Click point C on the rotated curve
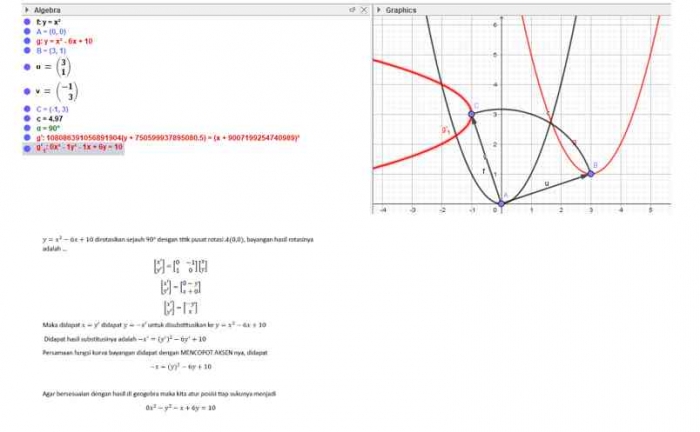The image size is (700, 432). tap(472, 114)
